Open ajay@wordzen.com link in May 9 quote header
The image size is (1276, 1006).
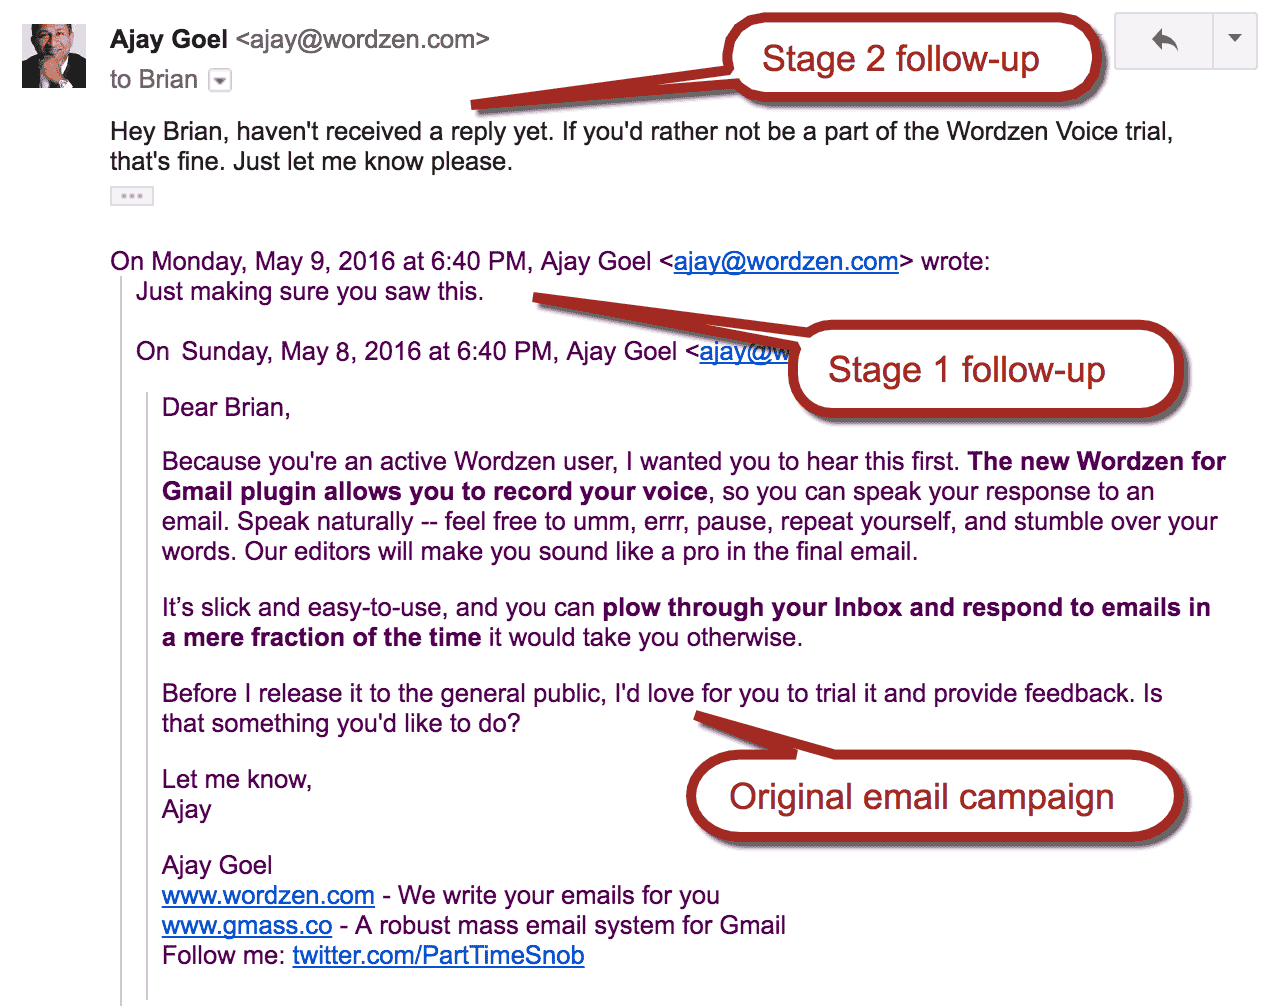(x=786, y=262)
